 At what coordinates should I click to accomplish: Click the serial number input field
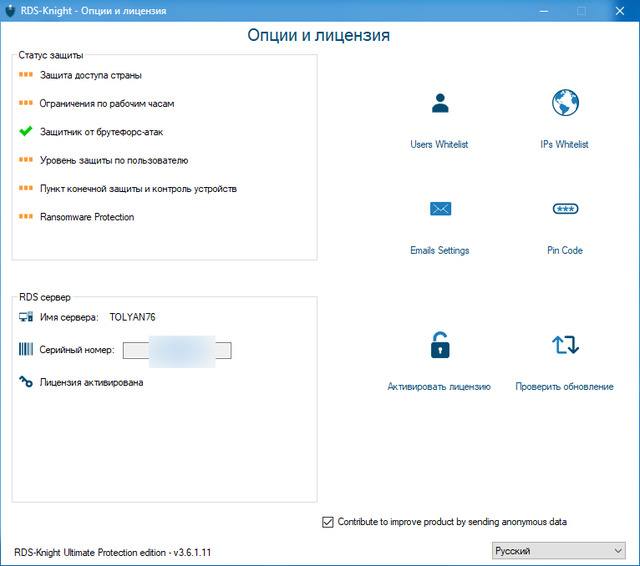(x=177, y=350)
